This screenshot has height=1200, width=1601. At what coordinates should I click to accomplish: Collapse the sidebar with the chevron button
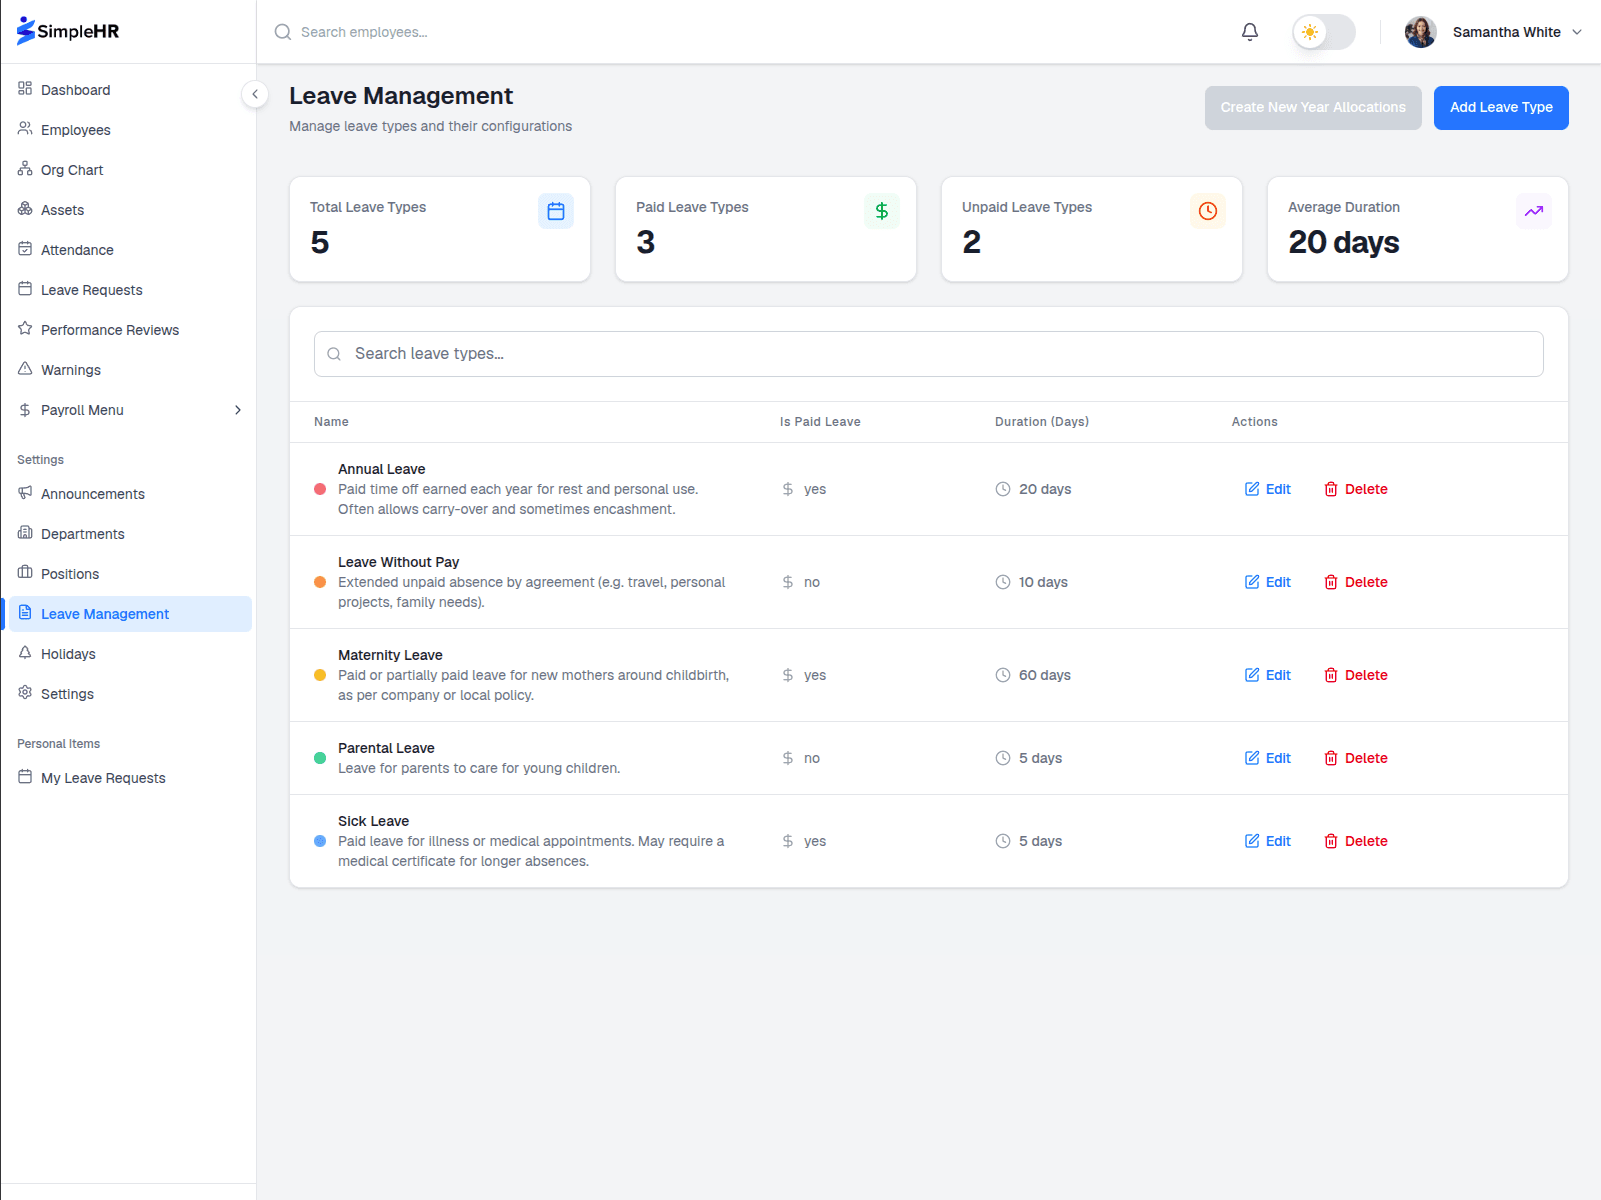[255, 93]
